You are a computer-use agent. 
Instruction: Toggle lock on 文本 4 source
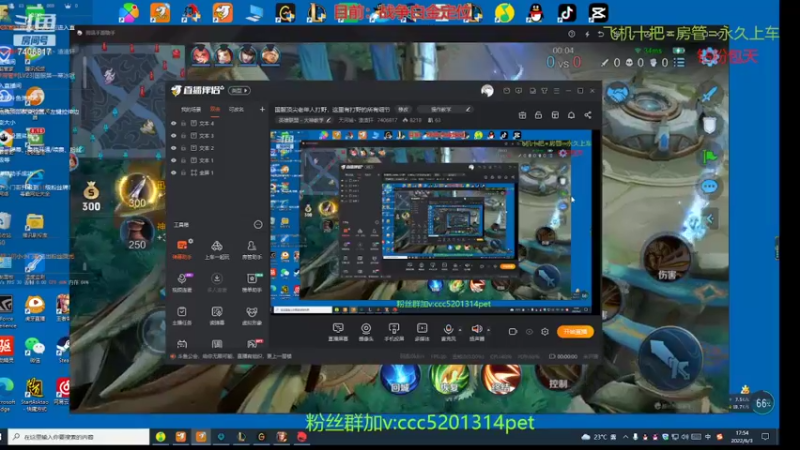[184, 123]
